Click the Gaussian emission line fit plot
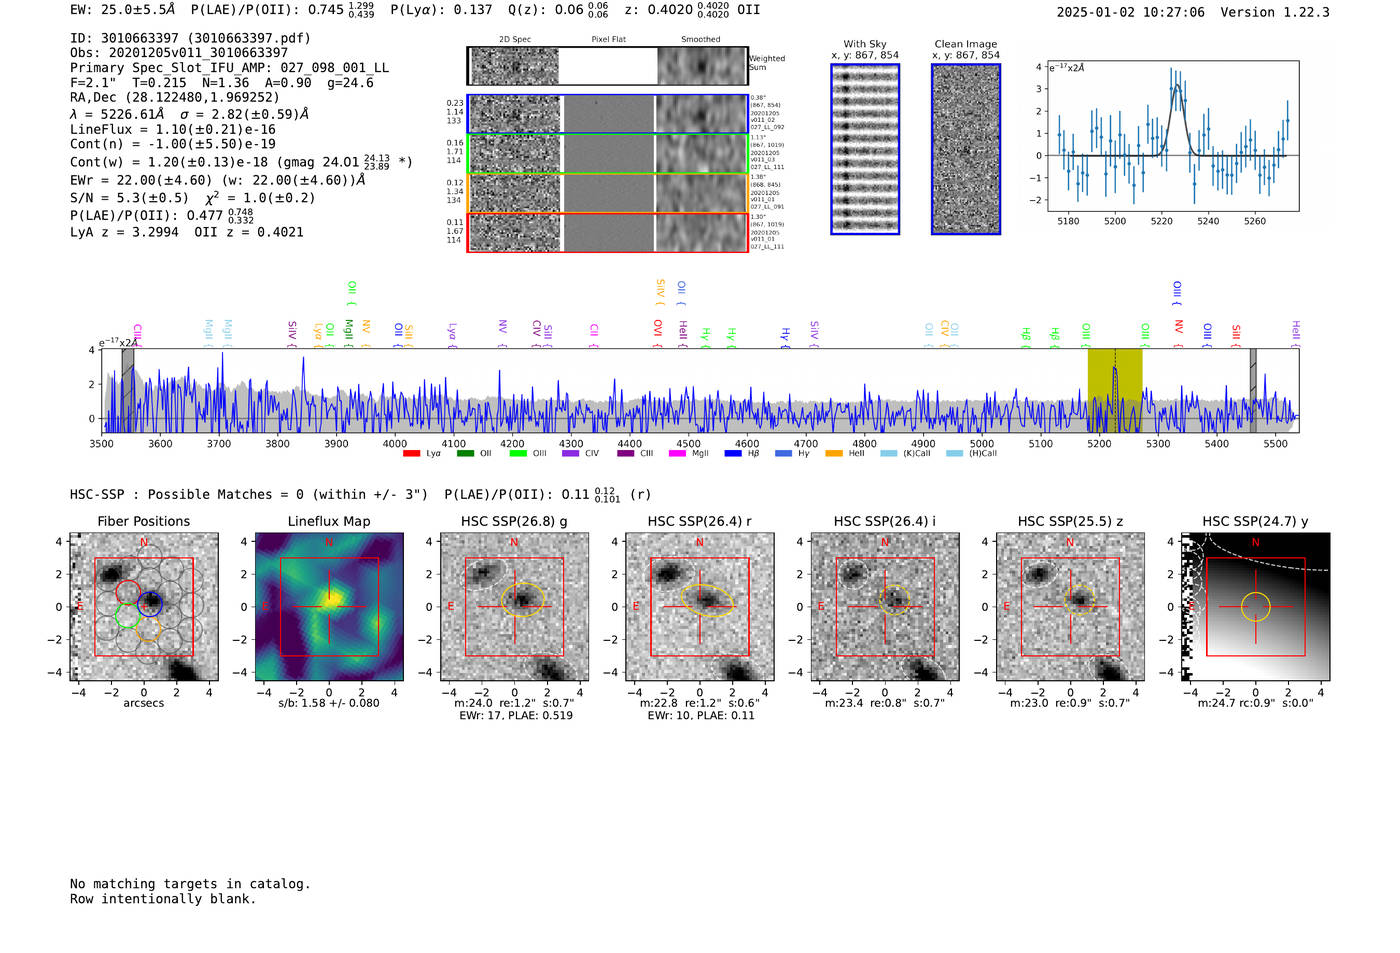The height and width of the screenshot is (953, 1400). pos(1172,136)
